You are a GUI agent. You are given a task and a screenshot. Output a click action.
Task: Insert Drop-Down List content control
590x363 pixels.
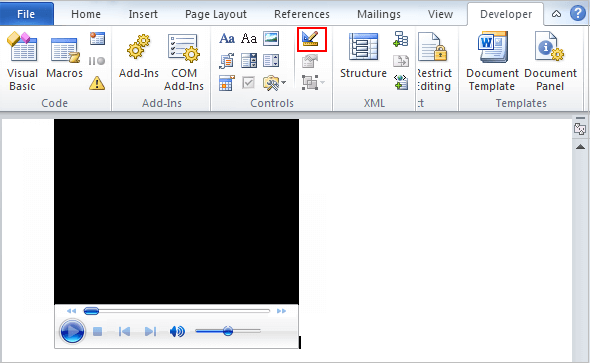point(271,61)
